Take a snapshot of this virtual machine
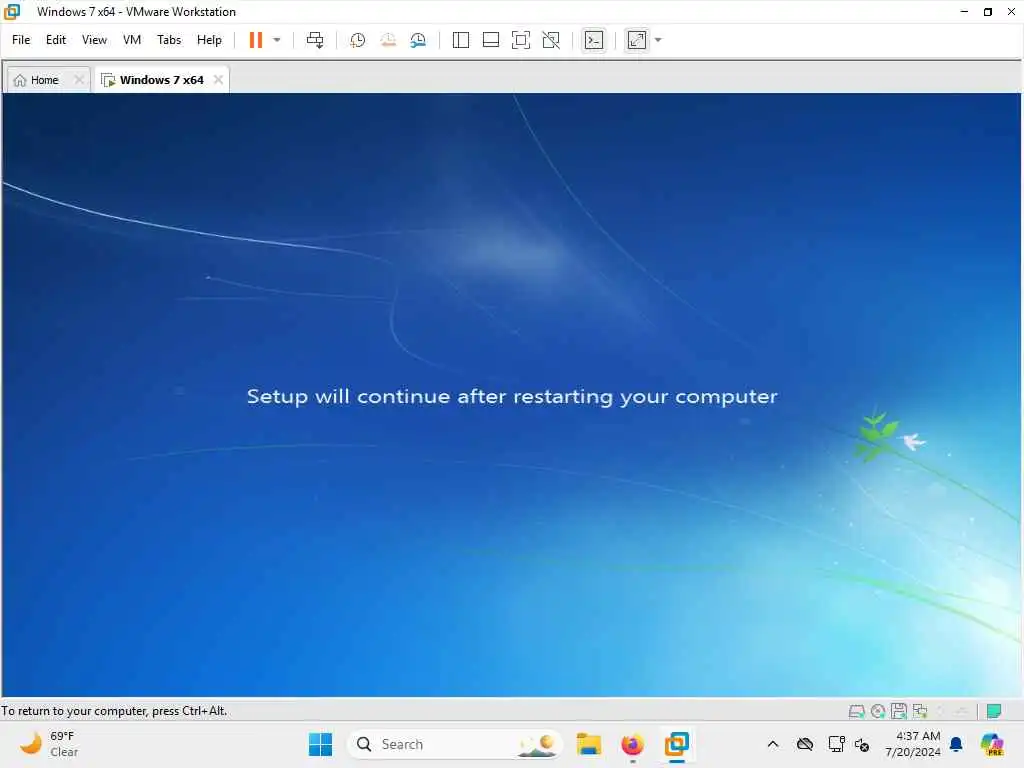1024x768 pixels. click(357, 40)
